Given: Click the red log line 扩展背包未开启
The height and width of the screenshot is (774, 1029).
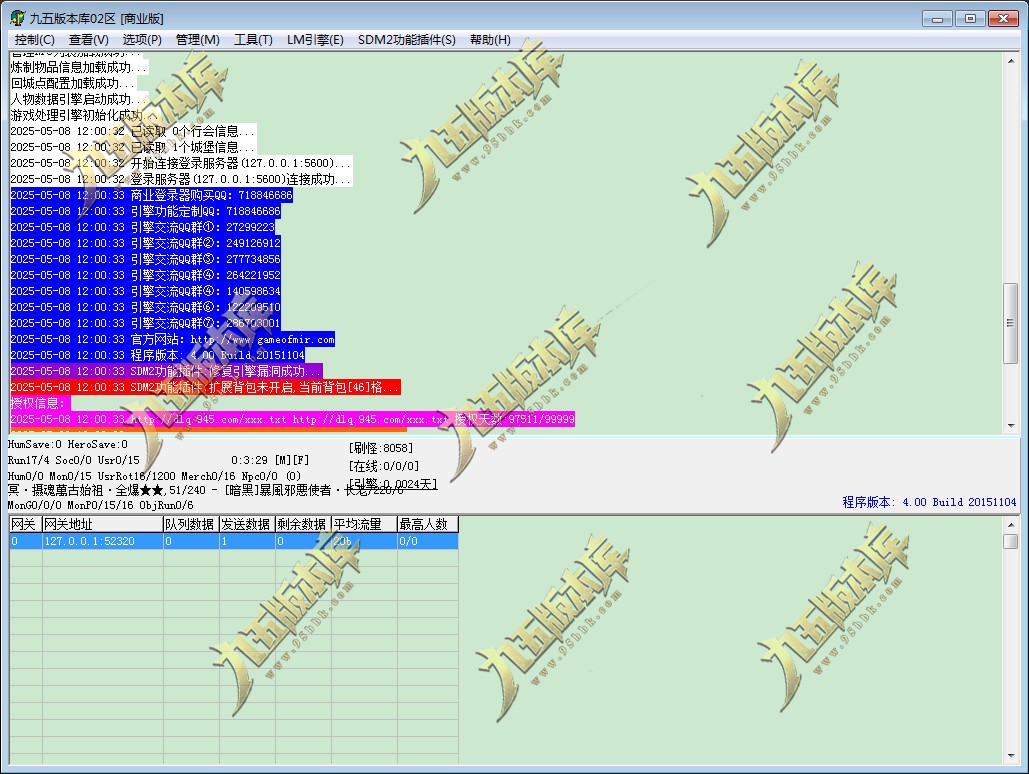Looking at the screenshot, I should click(205, 387).
